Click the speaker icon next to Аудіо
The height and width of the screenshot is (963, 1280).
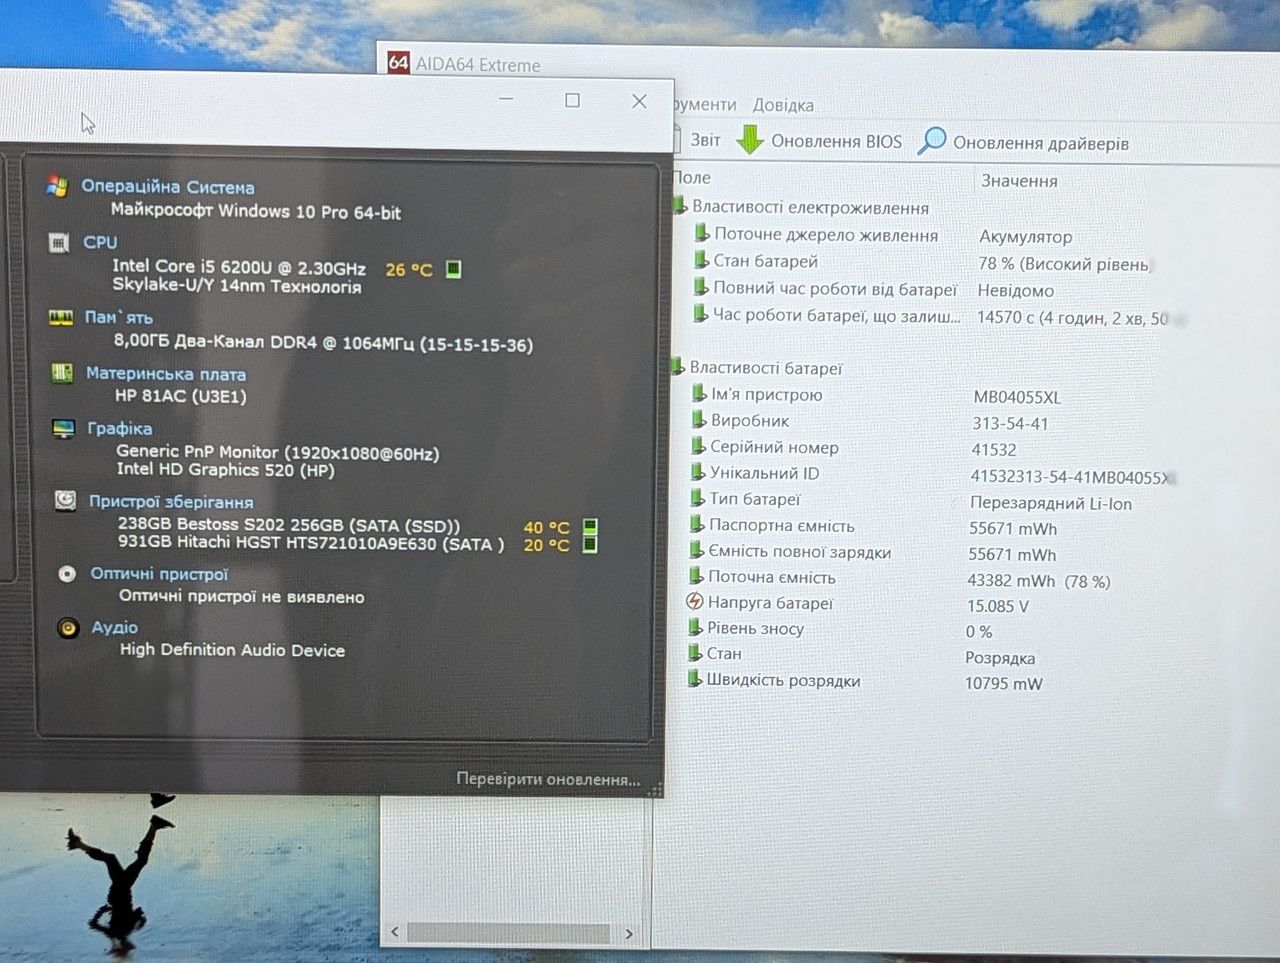[68, 627]
